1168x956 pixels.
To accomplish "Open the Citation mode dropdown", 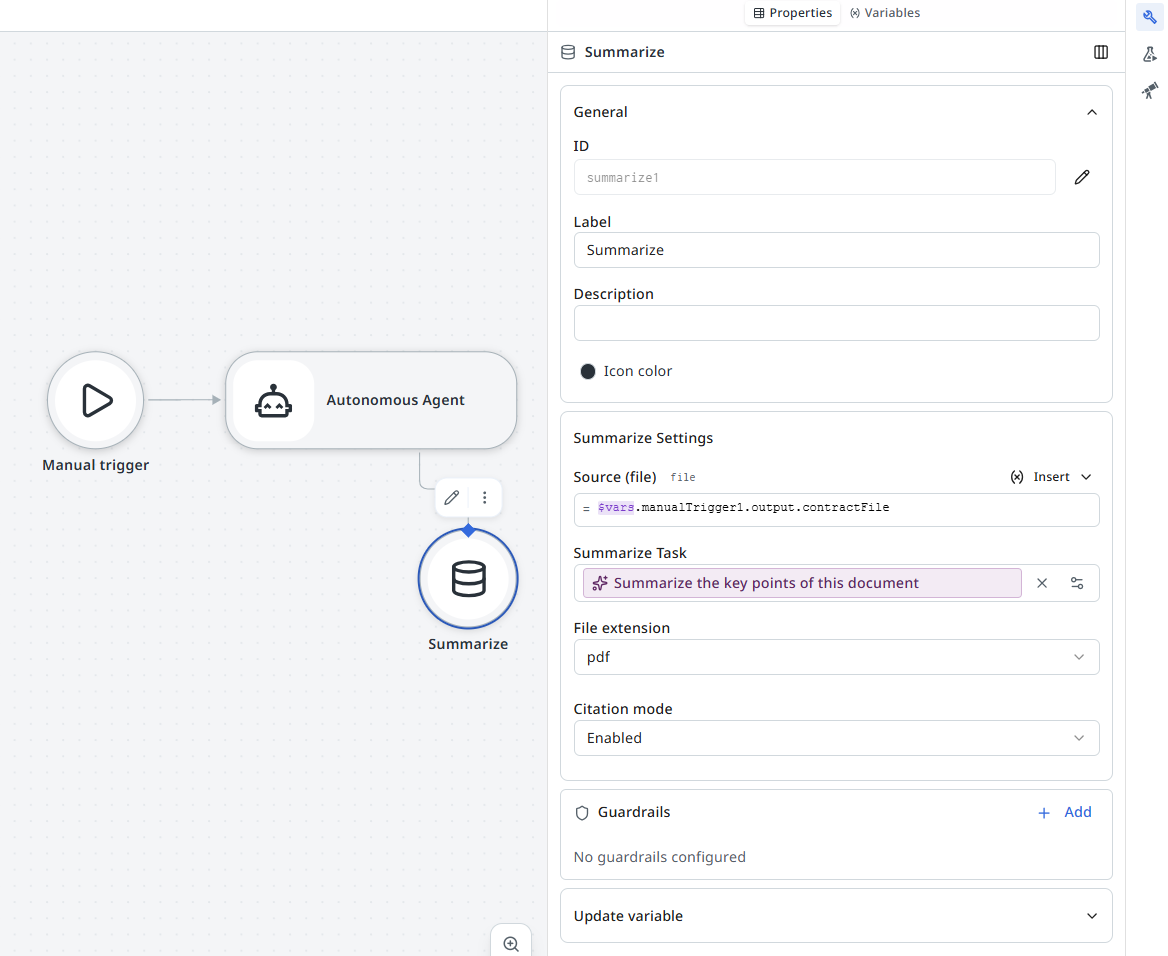I will [x=836, y=738].
